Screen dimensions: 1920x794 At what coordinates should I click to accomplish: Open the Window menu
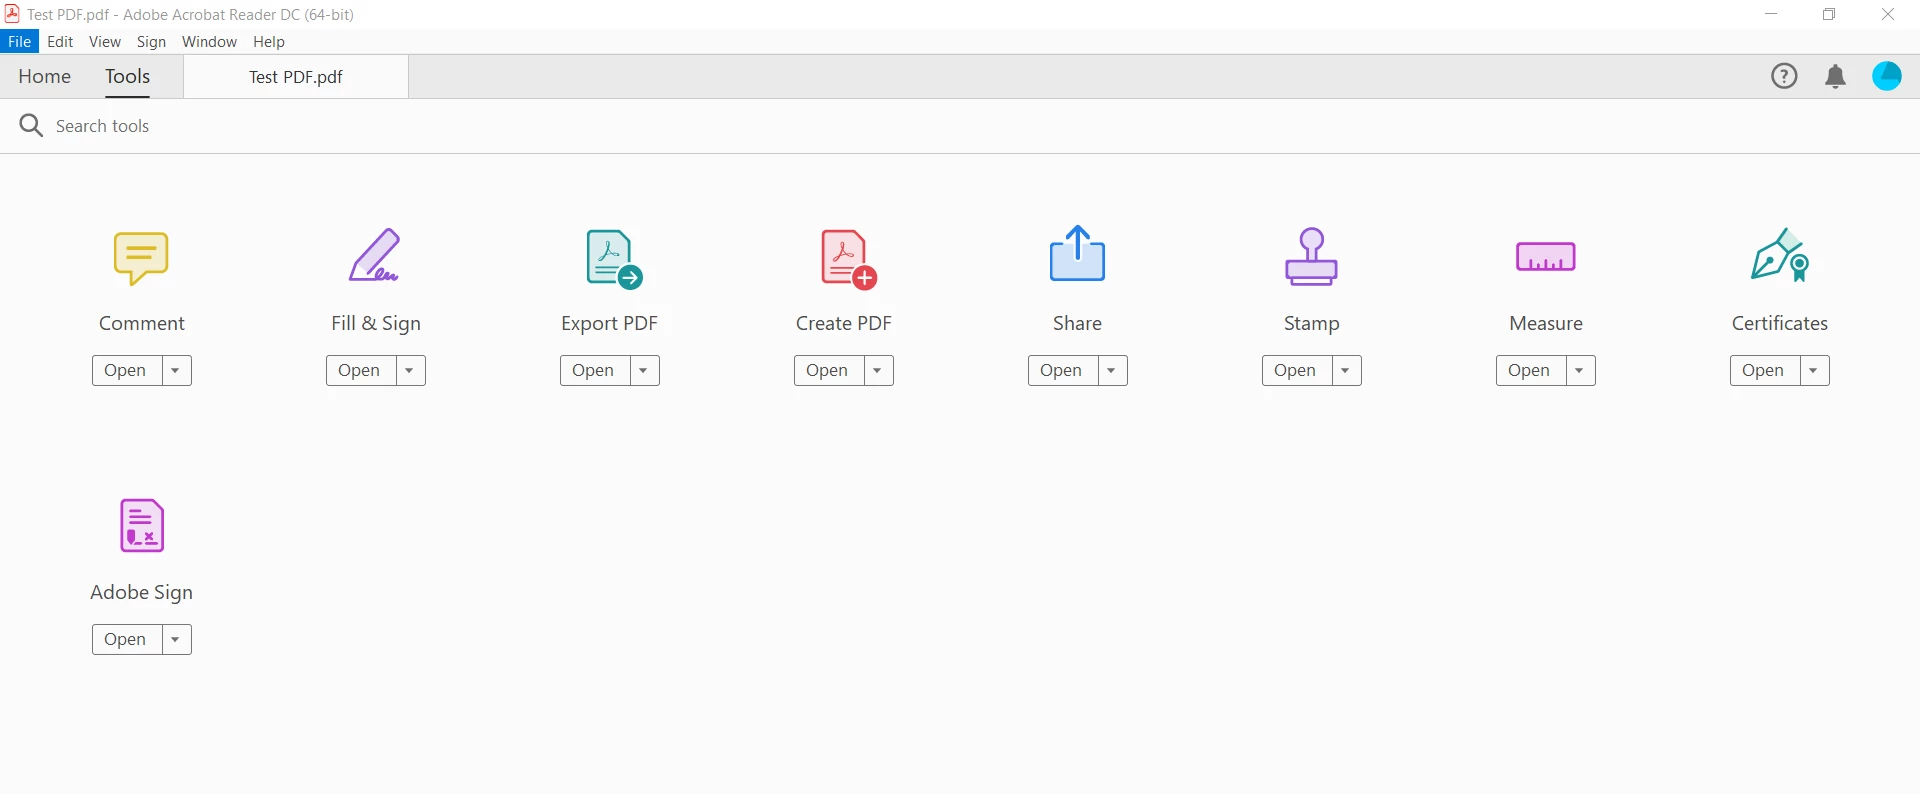tap(209, 41)
